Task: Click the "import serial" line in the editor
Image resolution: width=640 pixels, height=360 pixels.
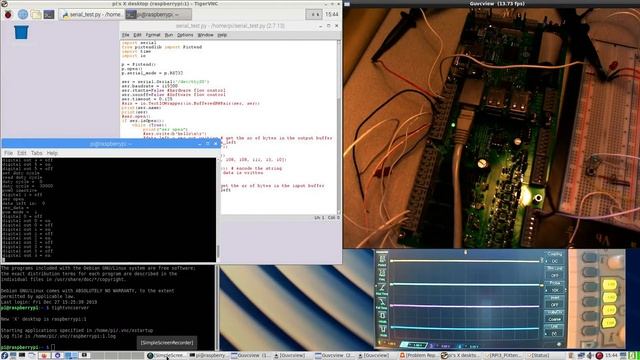Action: [139, 42]
